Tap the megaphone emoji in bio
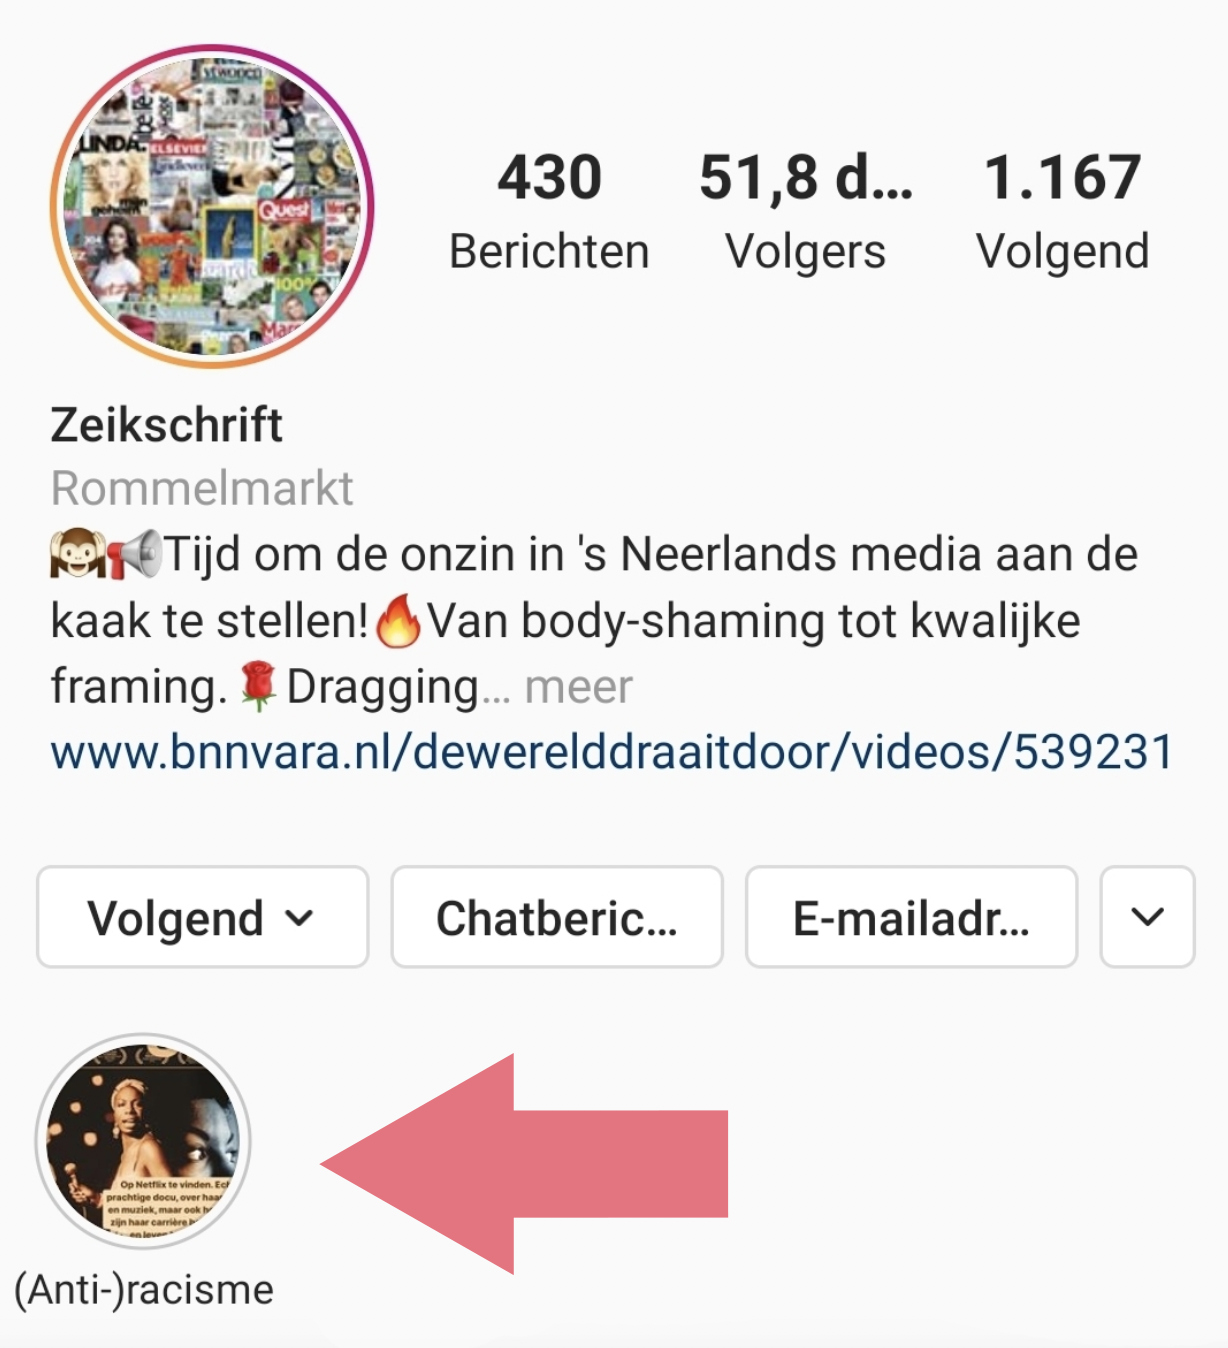 (x=134, y=555)
